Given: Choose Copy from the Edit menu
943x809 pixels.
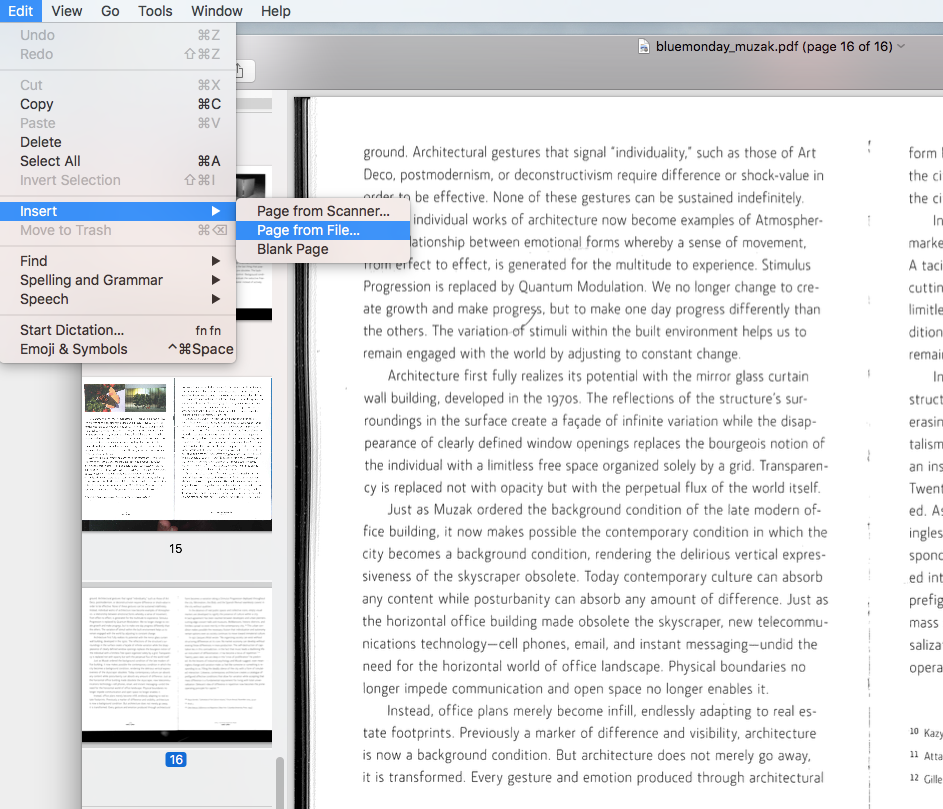Looking at the screenshot, I should pos(118,104).
